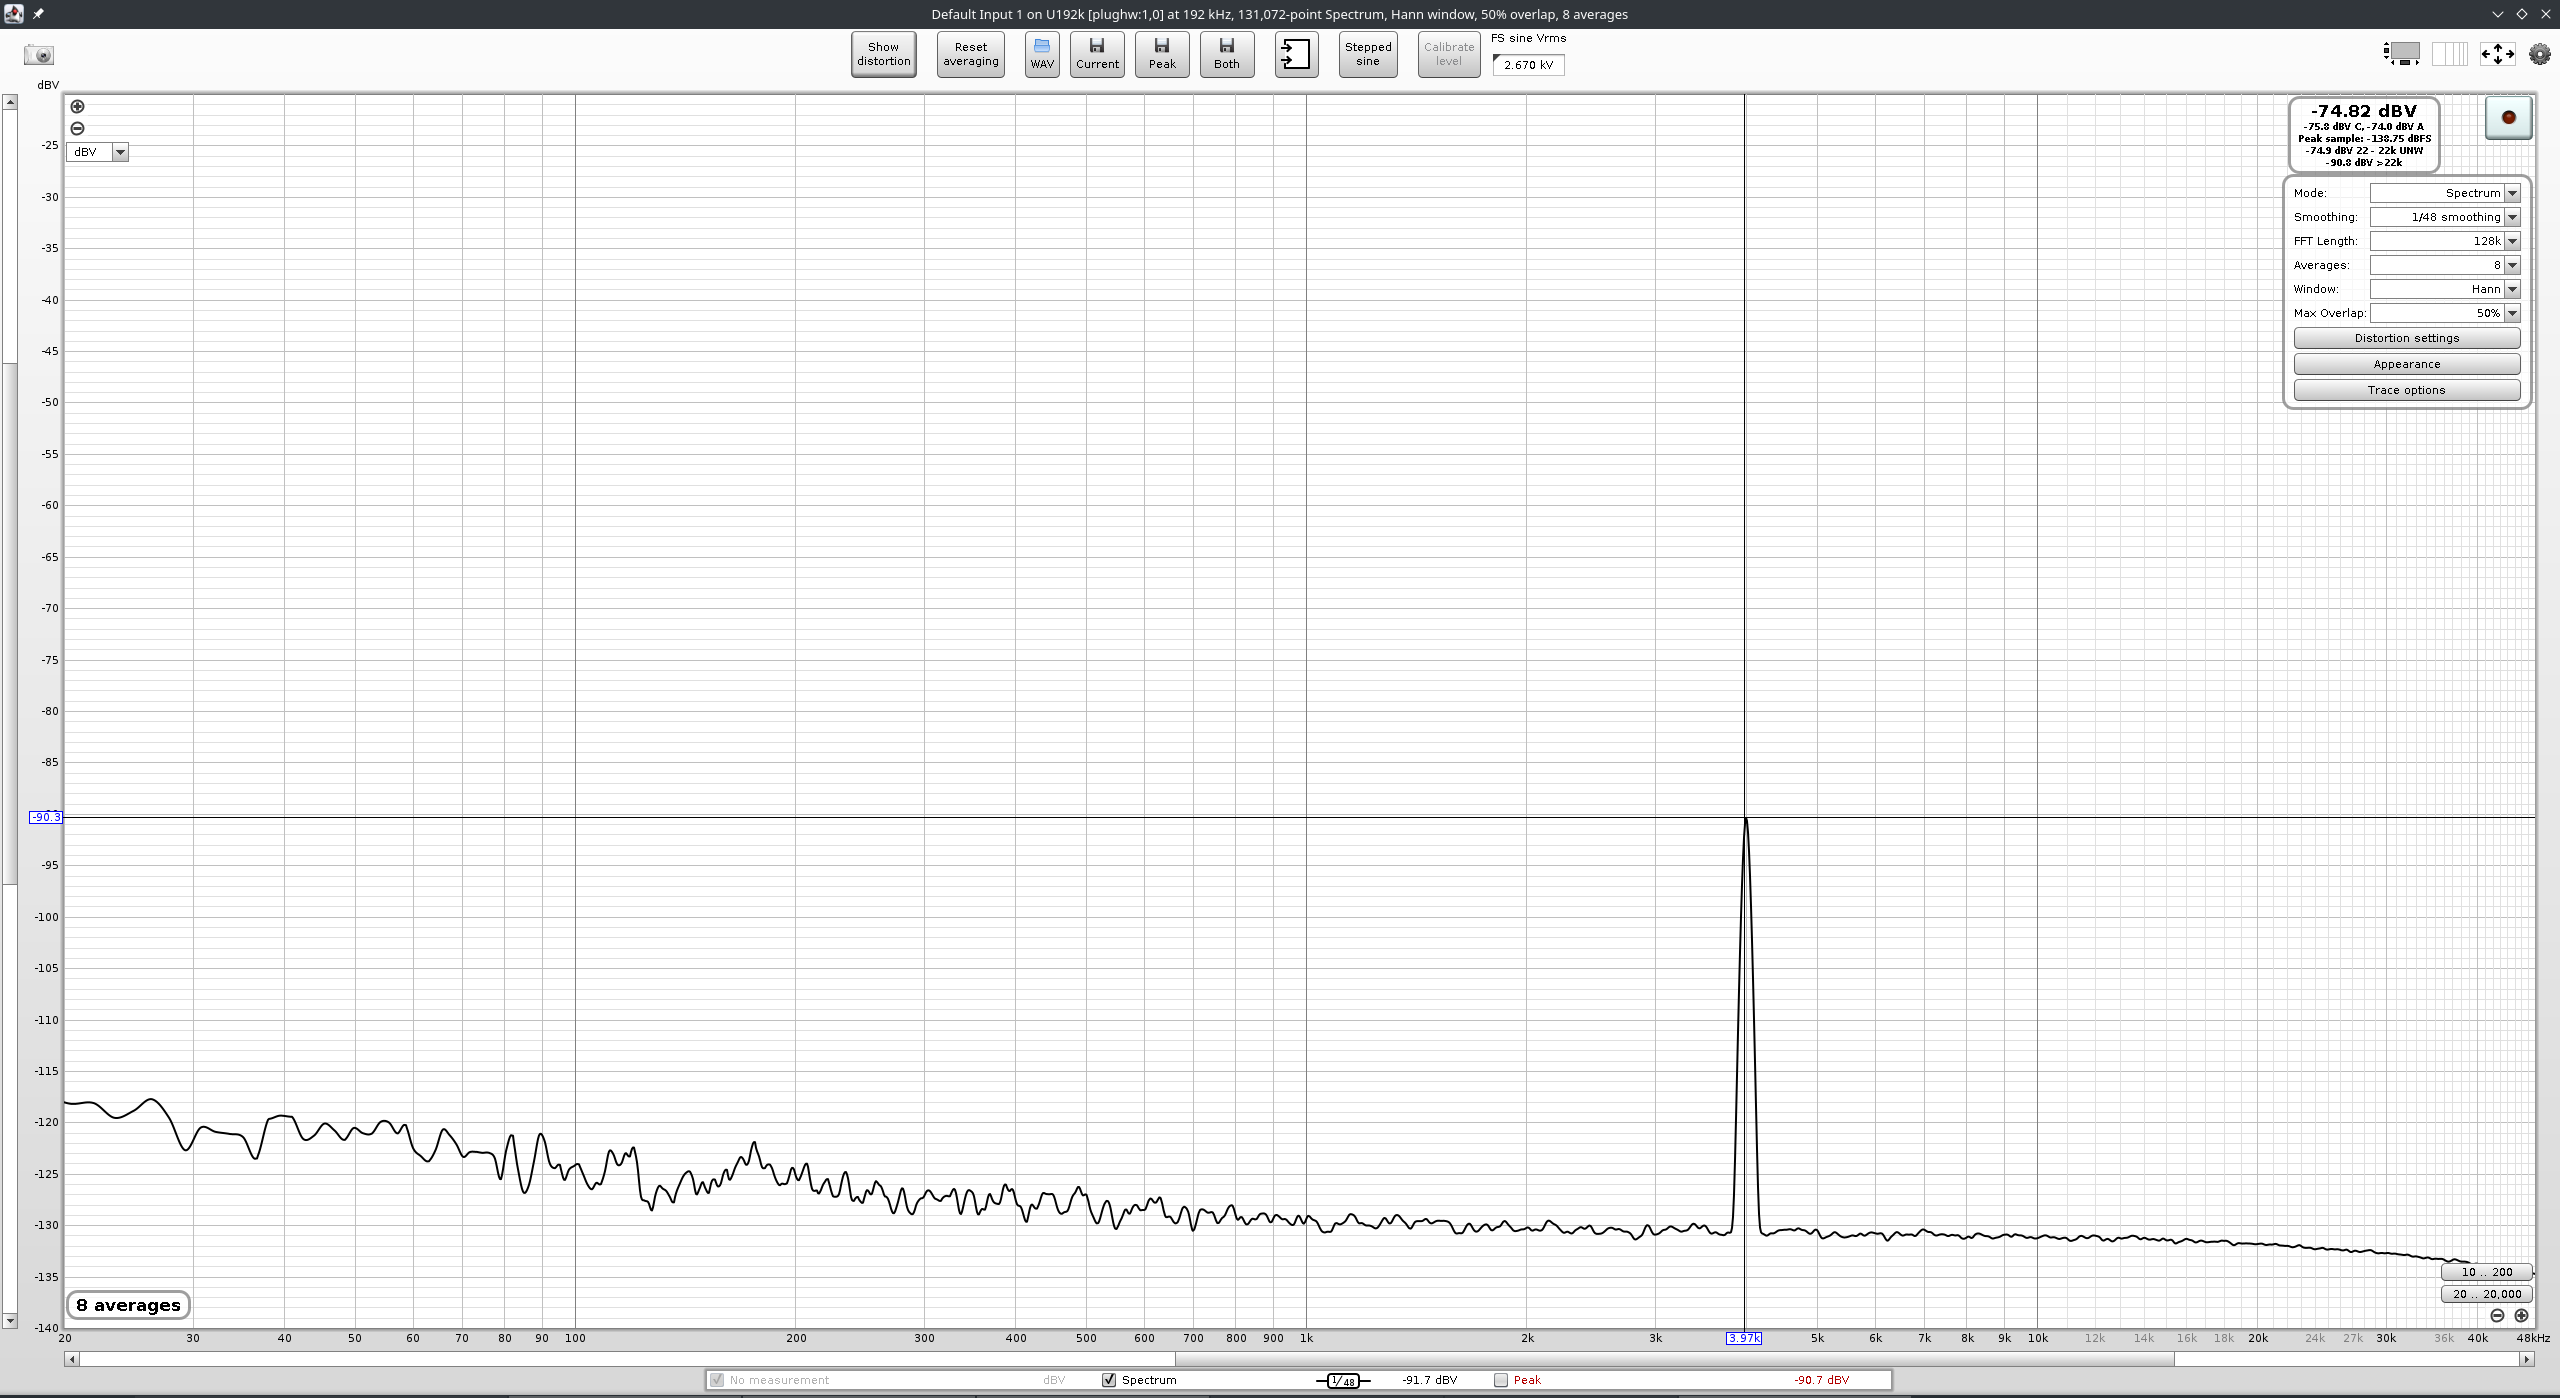Click the FS sine Vrms input field
The width and height of the screenshot is (2560, 1398).
(x=1528, y=65)
